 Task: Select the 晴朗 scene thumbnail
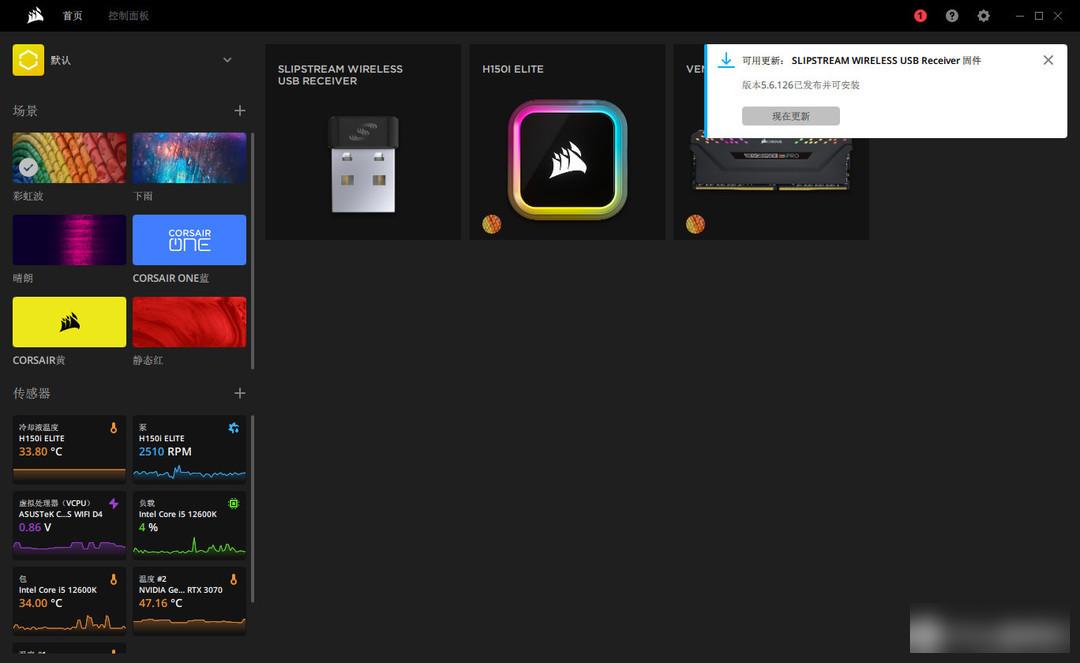coord(70,240)
